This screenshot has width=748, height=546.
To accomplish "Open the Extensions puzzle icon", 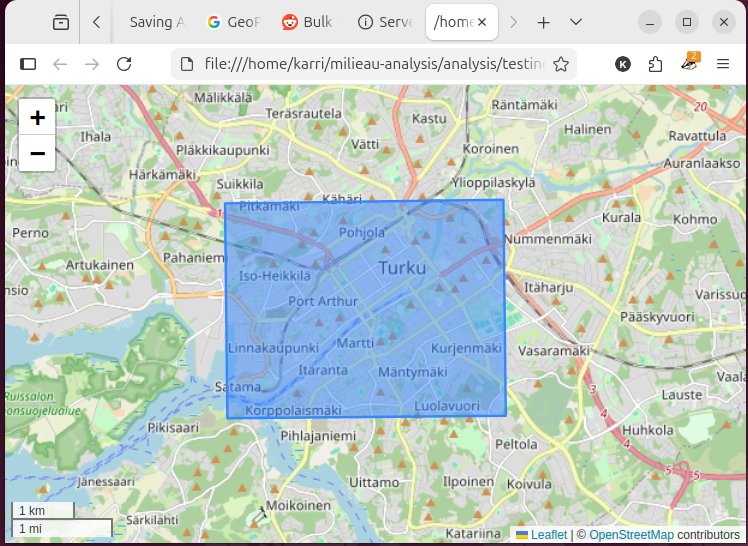I will click(656, 64).
